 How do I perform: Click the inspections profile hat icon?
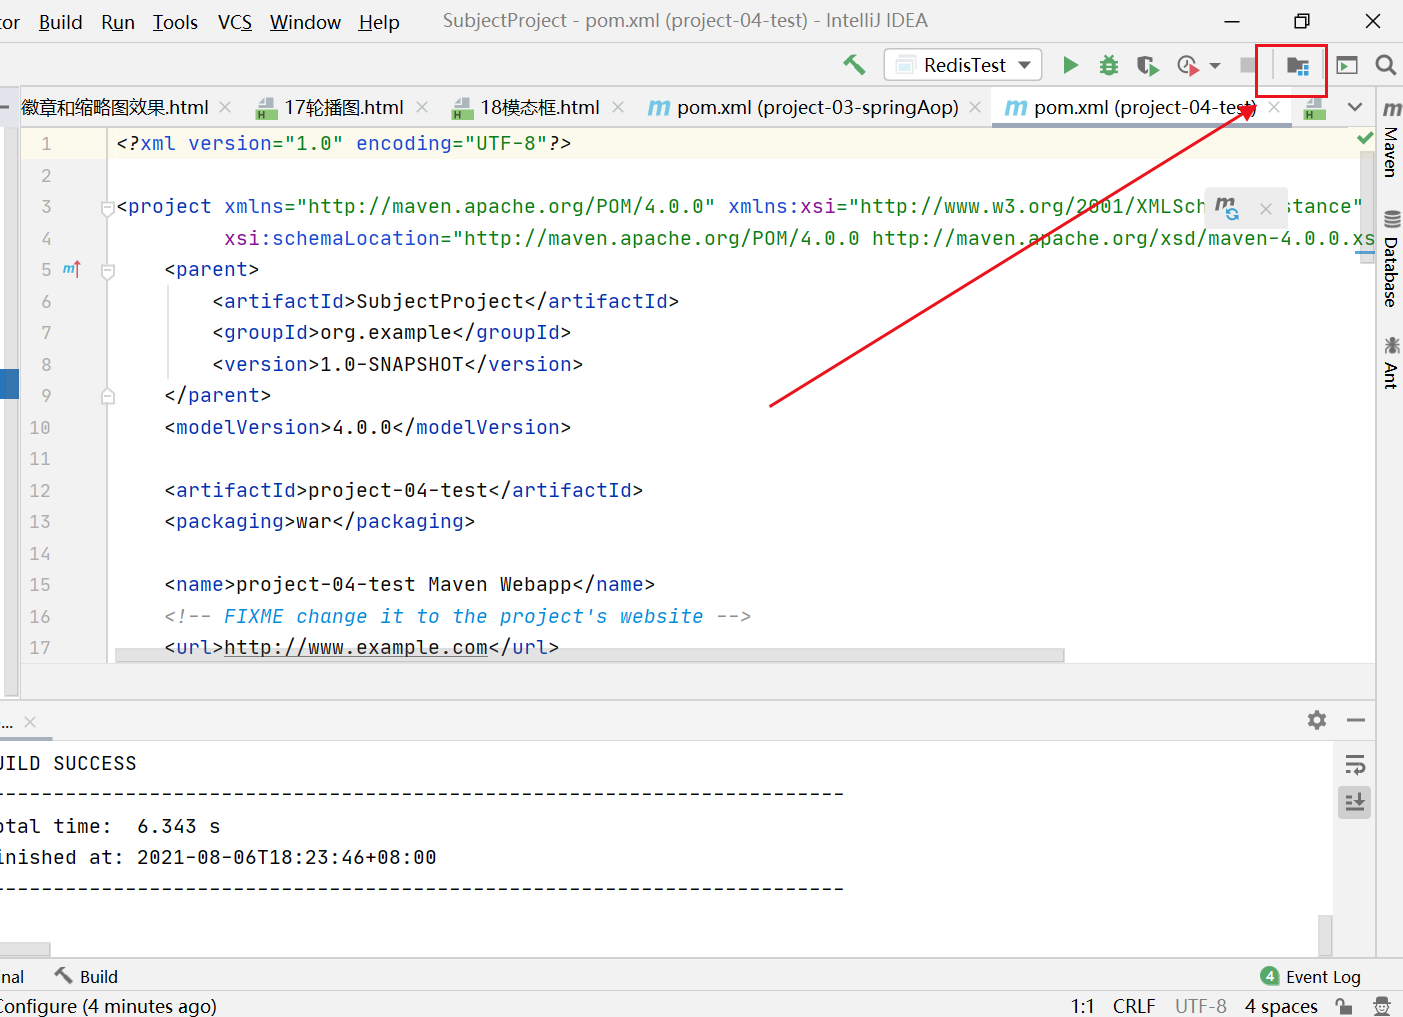click(1382, 1006)
